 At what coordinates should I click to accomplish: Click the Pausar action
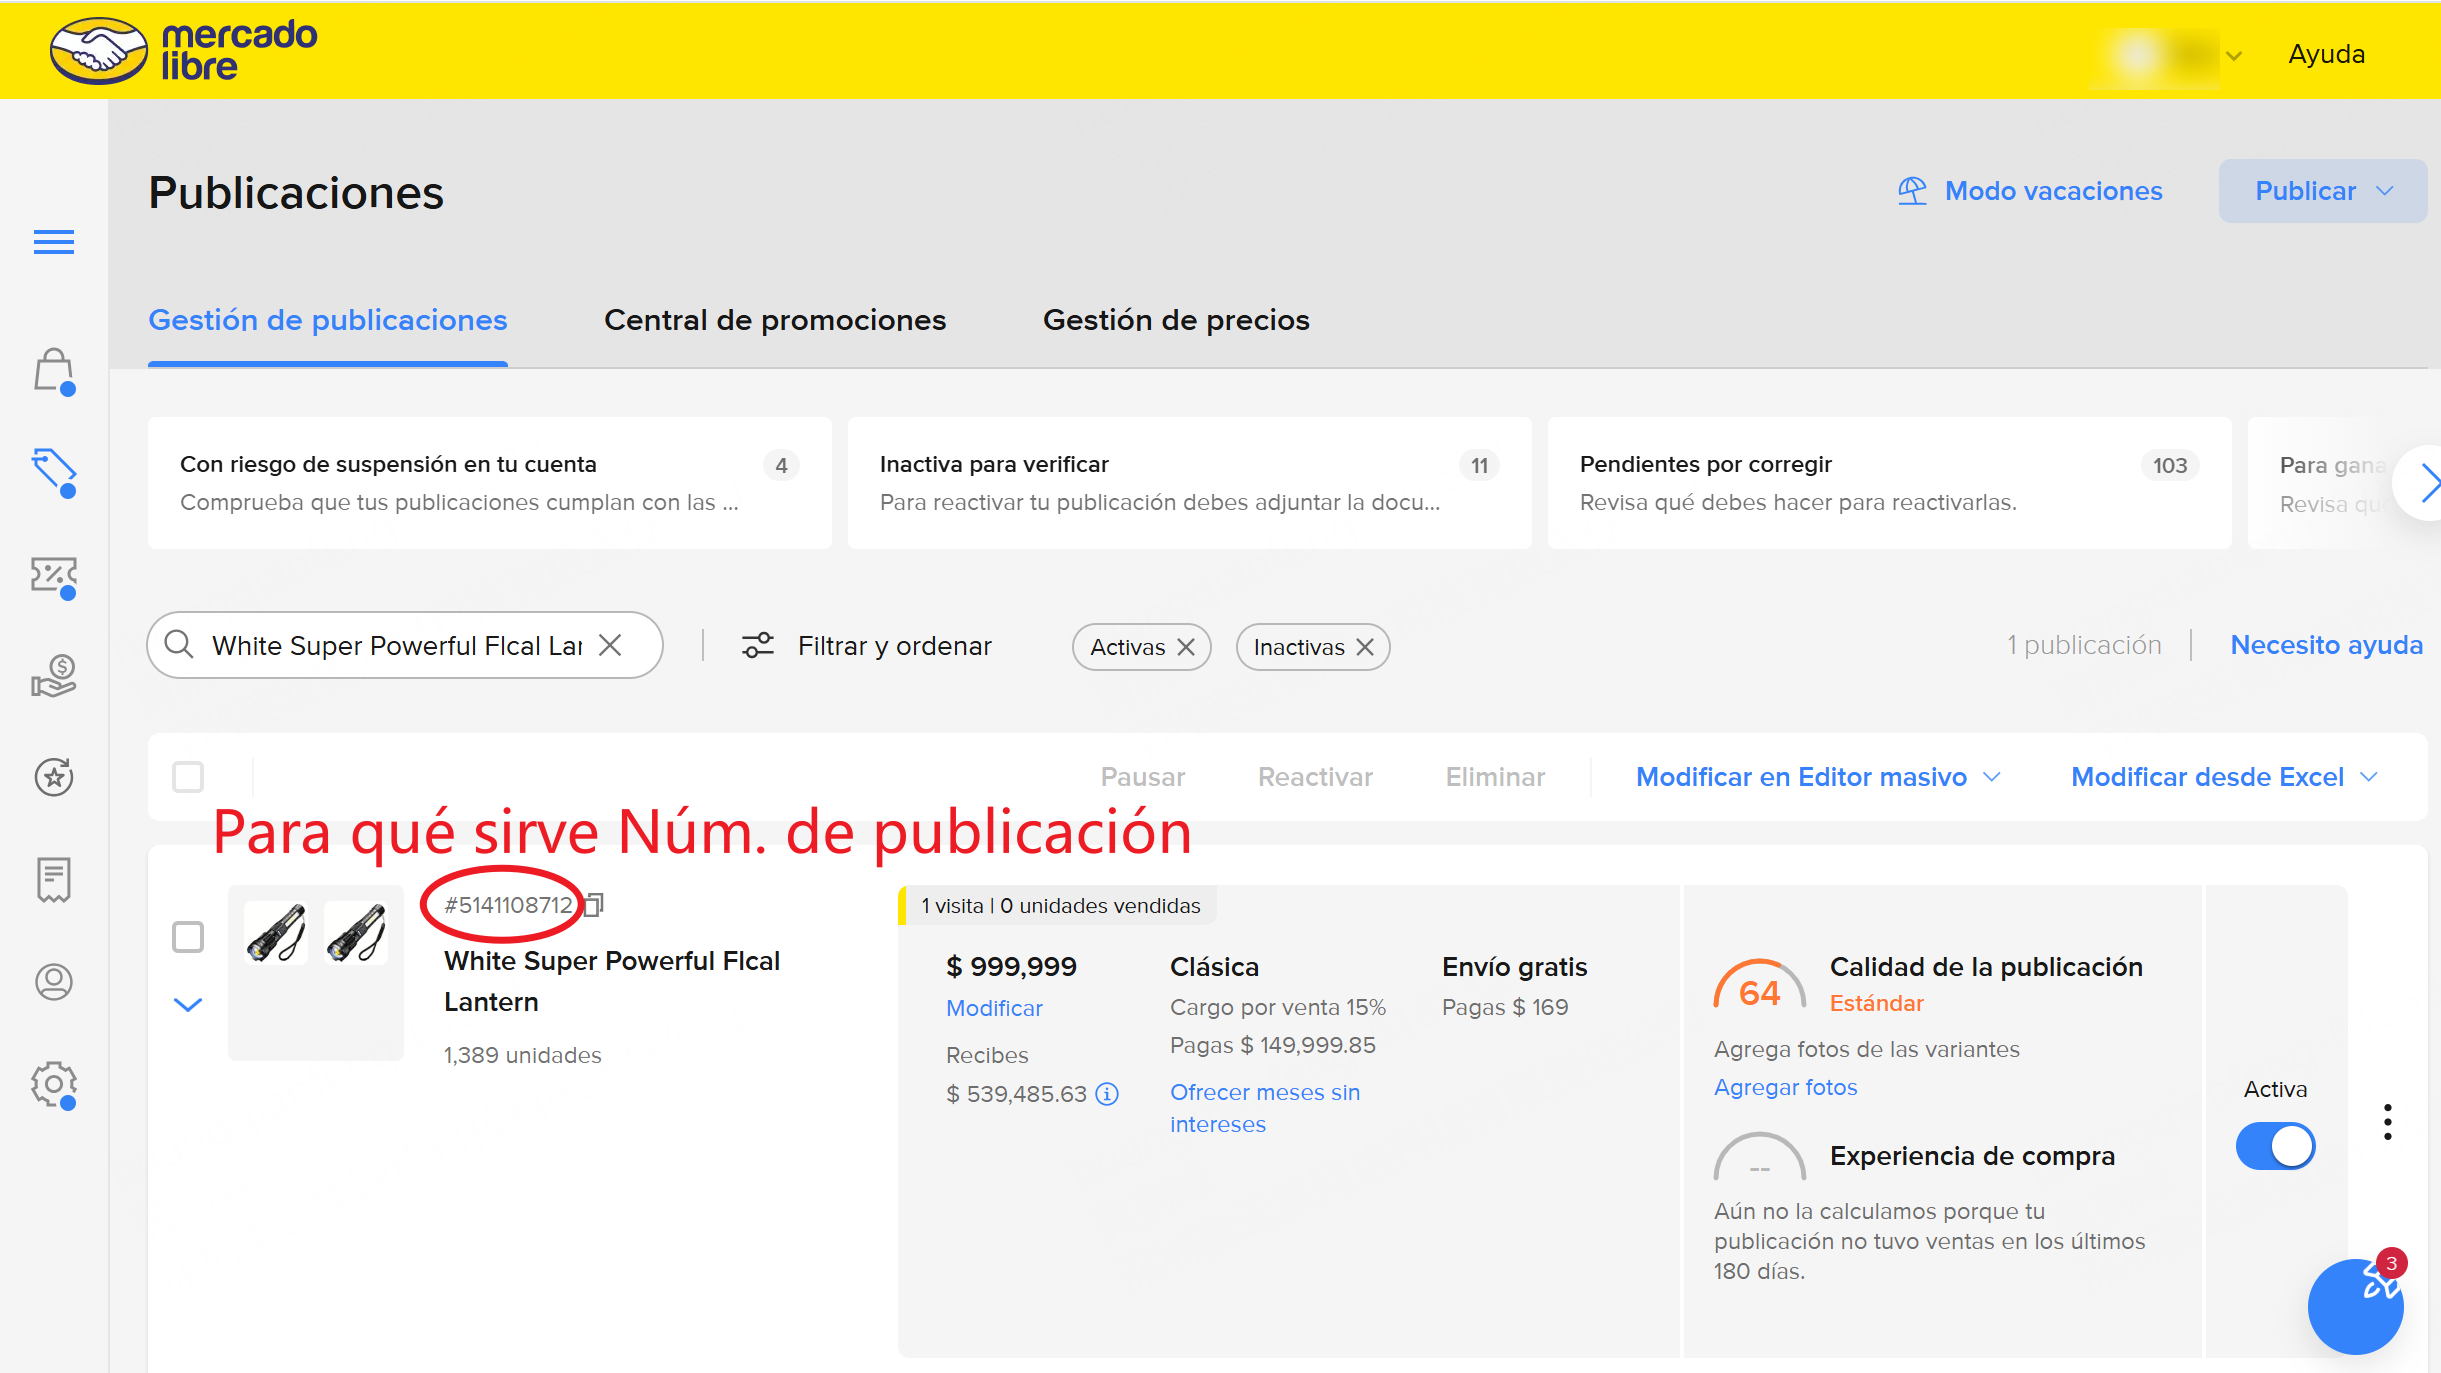click(1143, 777)
